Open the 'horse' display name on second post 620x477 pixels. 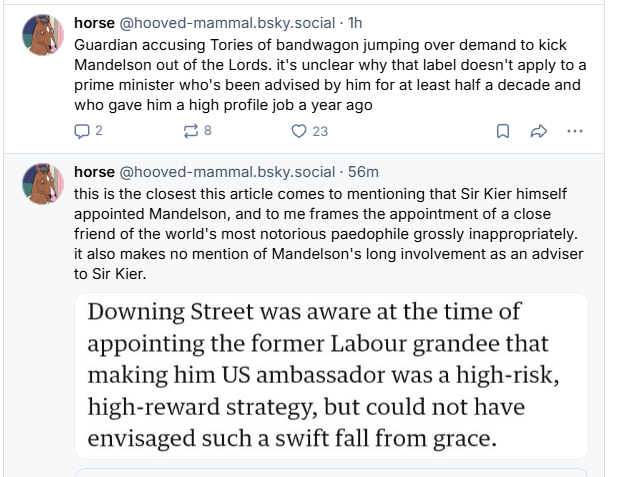pyautogui.click(x=95, y=171)
